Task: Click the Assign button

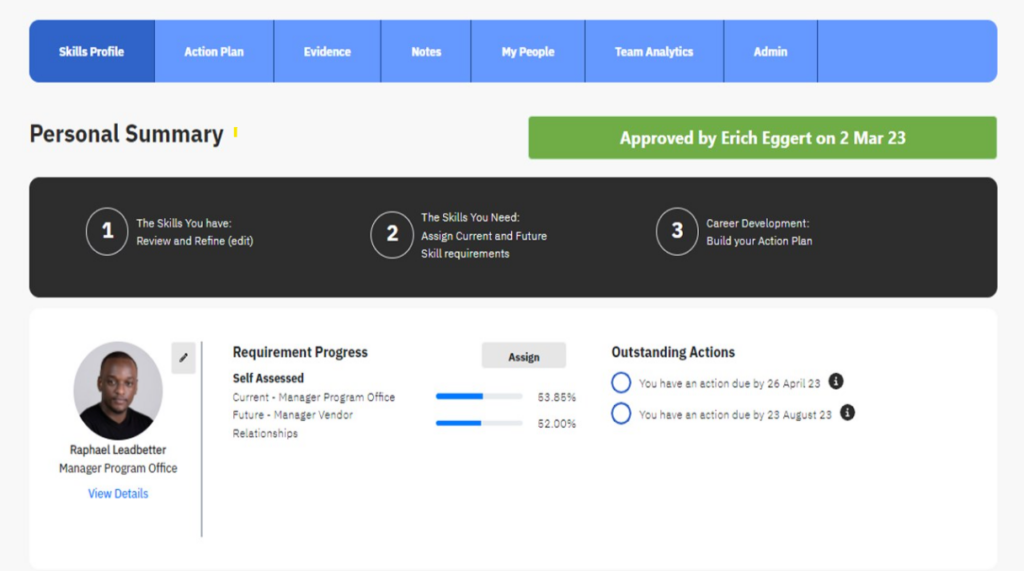Action: pyautogui.click(x=524, y=357)
